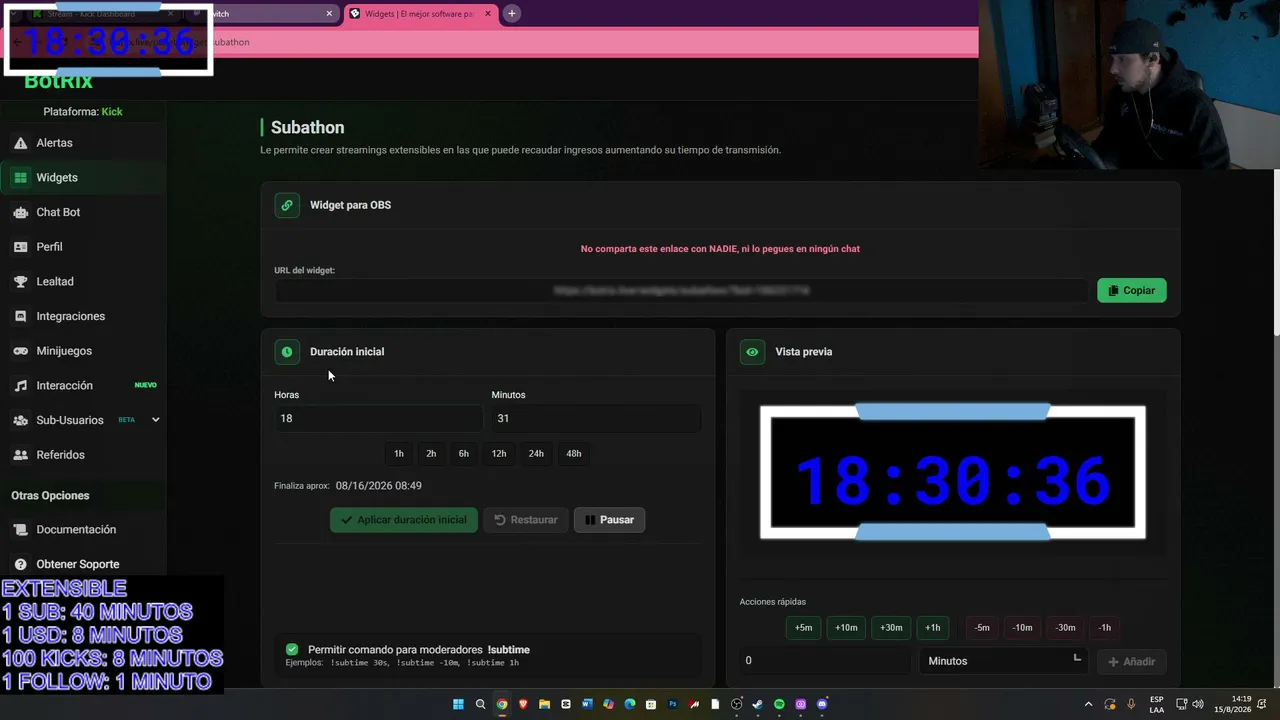The width and height of the screenshot is (1280, 720).
Task: Select 6h duration preset
Action: coord(464,454)
